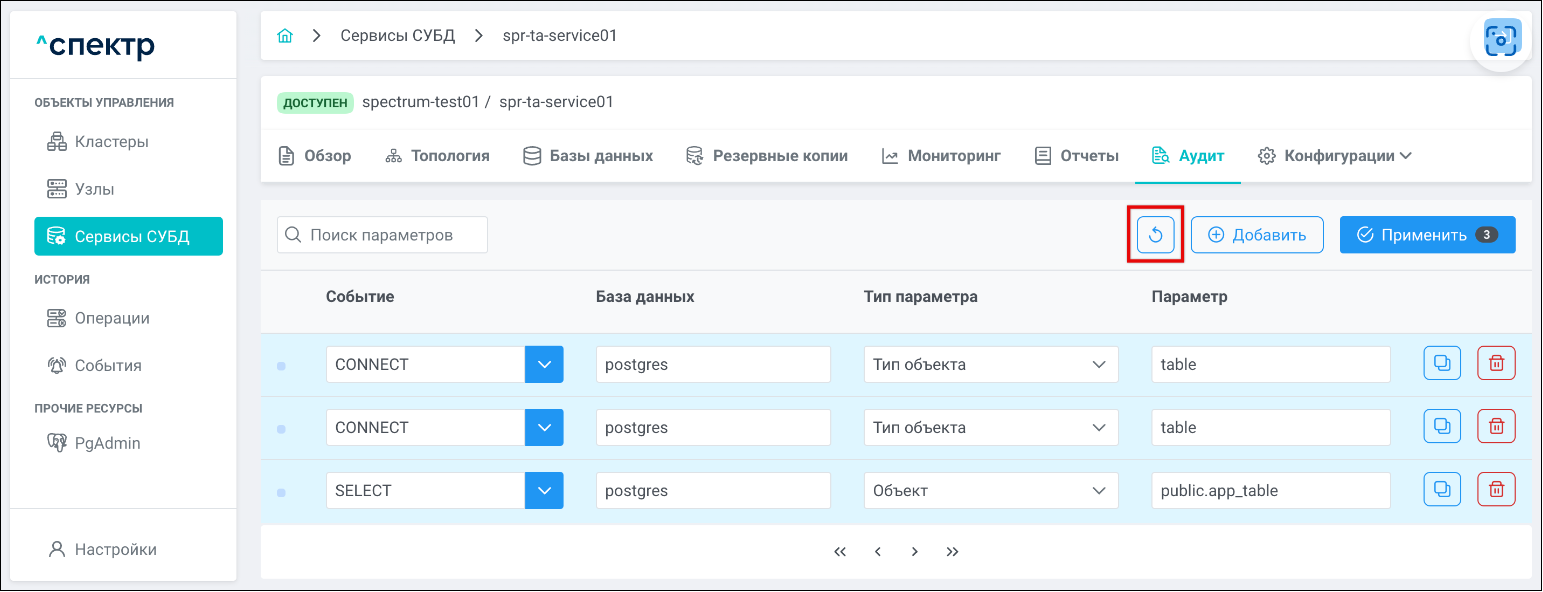The image size is (1543, 592).
Task: Copy the first CONNECT audit row
Action: [1441, 365]
